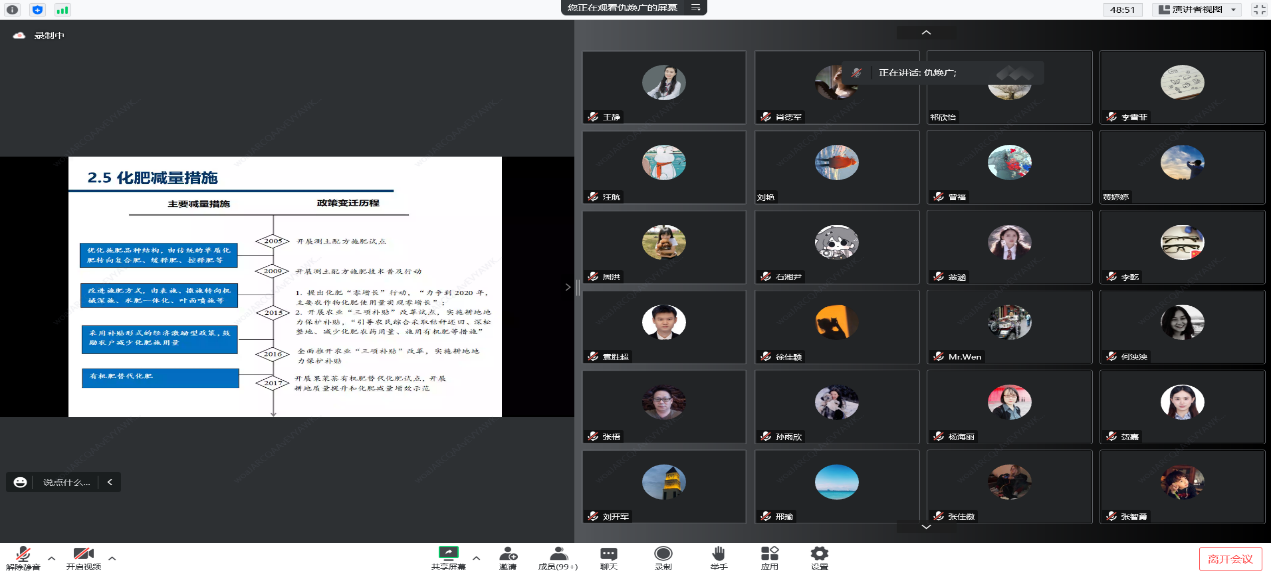Expand microphone options arrow beside mute
1271x571 pixels.
point(50,558)
